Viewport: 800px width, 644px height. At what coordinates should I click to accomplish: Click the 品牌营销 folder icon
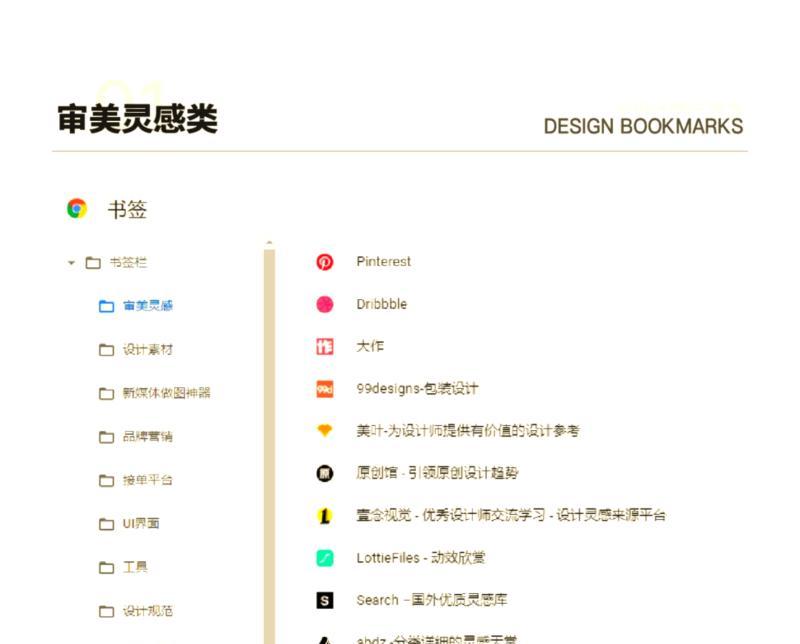[106, 437]
